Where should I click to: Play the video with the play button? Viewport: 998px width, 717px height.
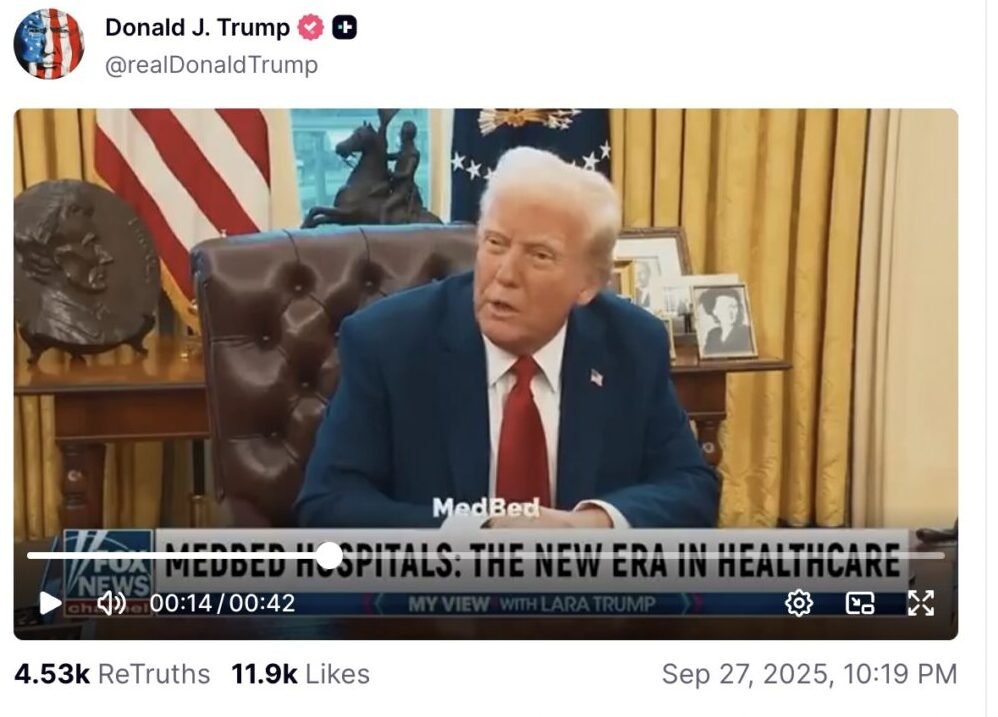pos(50,603)
